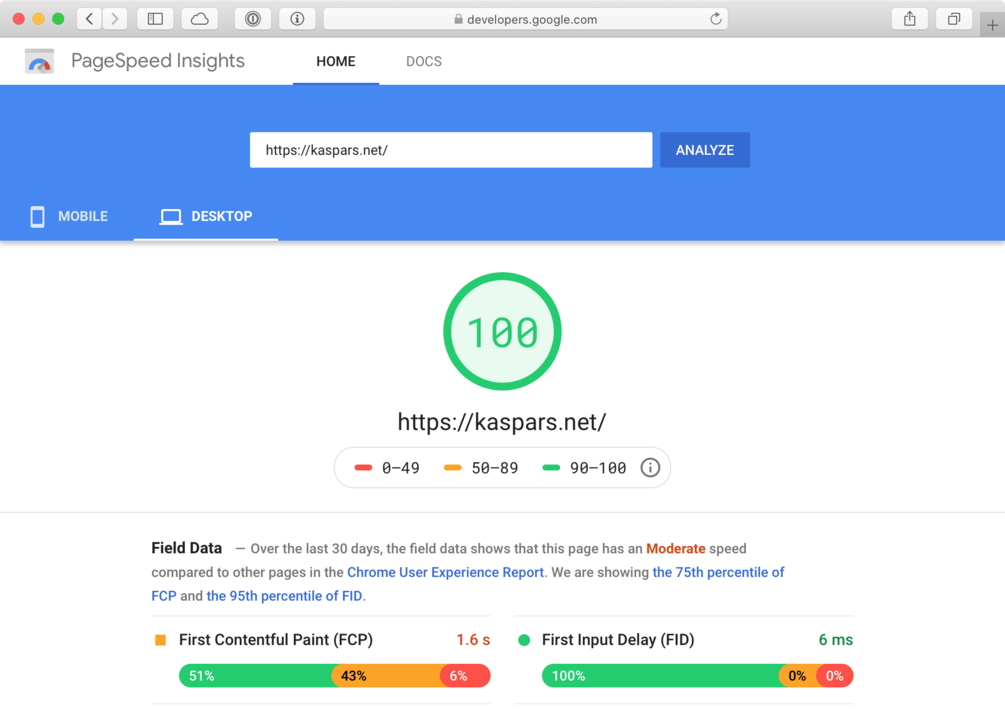Click the green FID circle indicator
Screen dimensions: 1005x719
[x=524, y=640]
